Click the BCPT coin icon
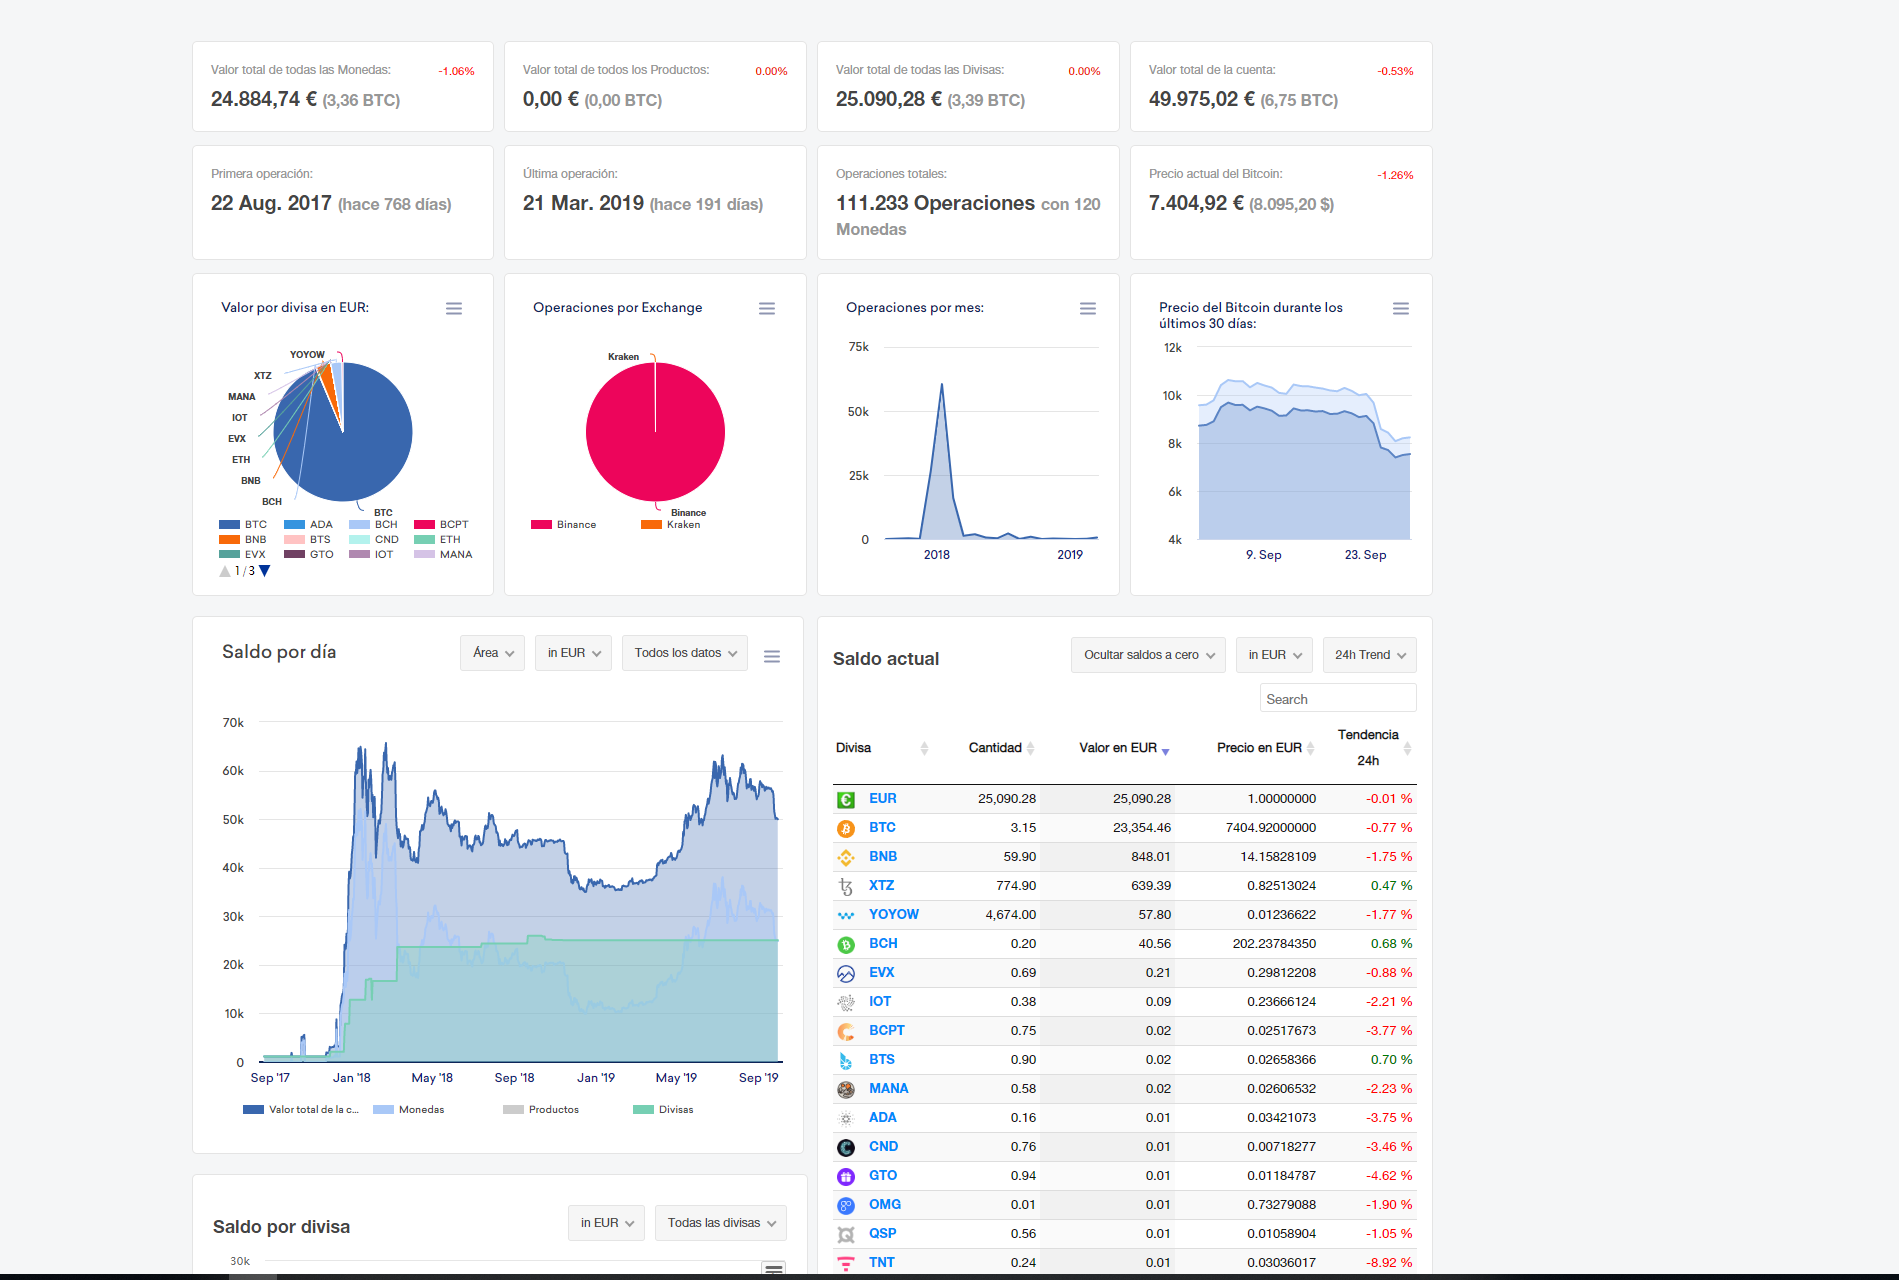Image resolution: width=1899 pixels, height=1280 pixels. point(846,1031)
